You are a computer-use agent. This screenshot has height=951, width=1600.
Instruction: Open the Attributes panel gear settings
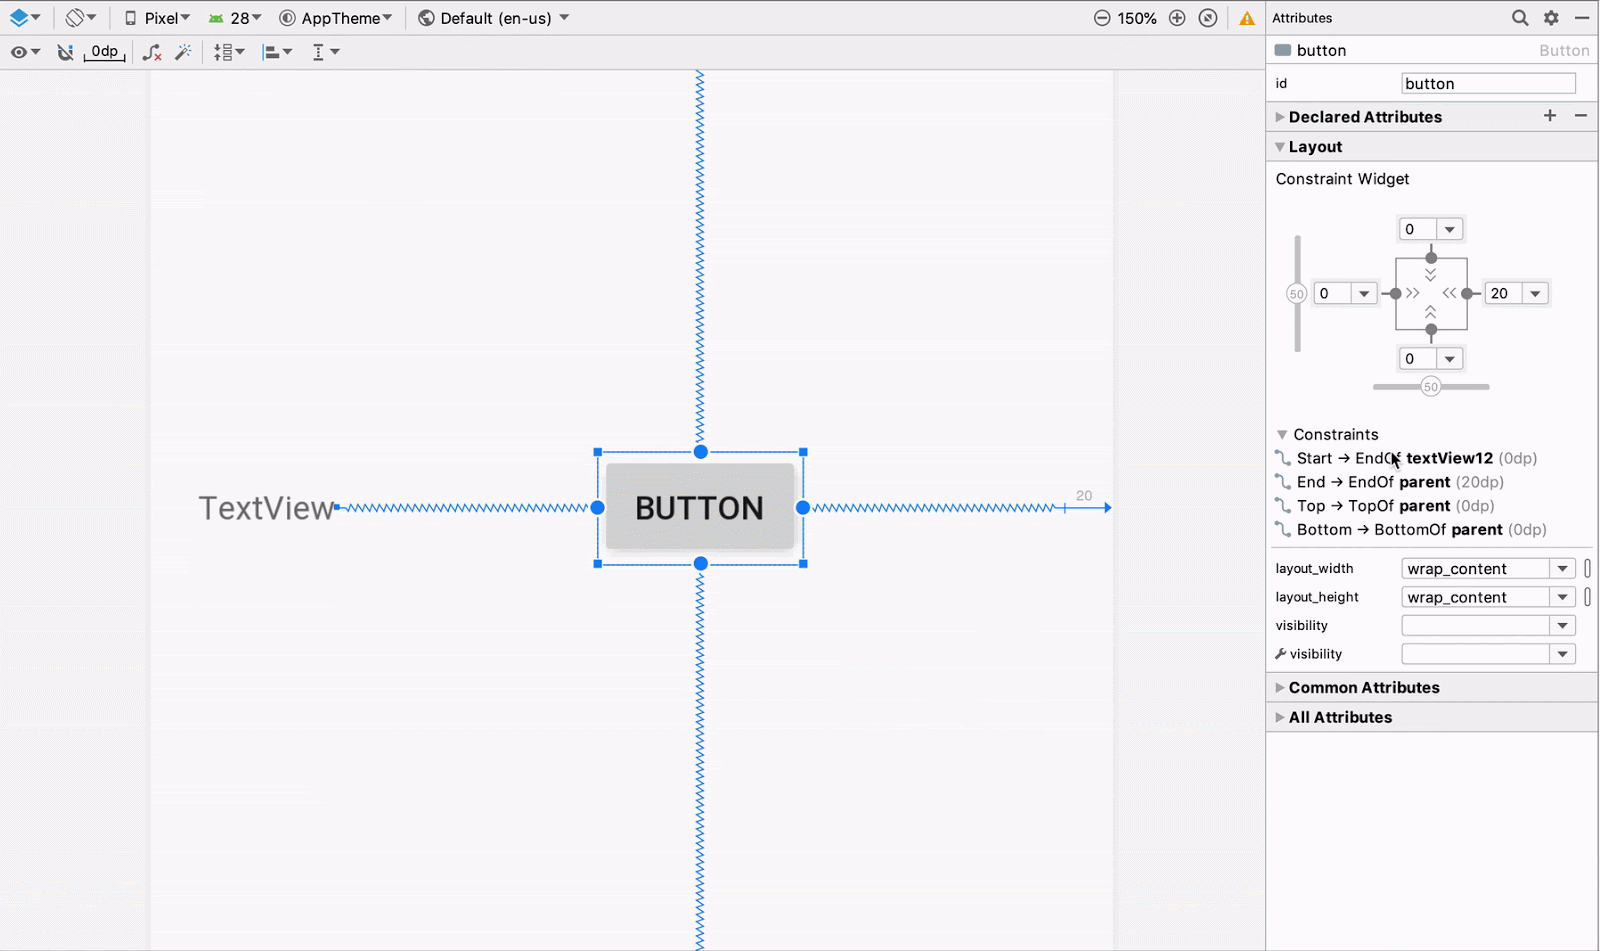tap(1551, 18)
